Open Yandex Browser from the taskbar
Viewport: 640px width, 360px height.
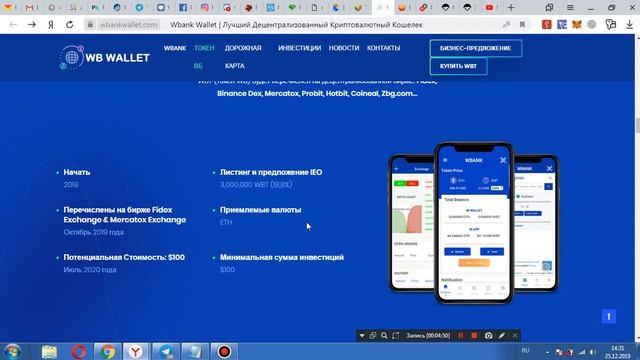(136, 351)
